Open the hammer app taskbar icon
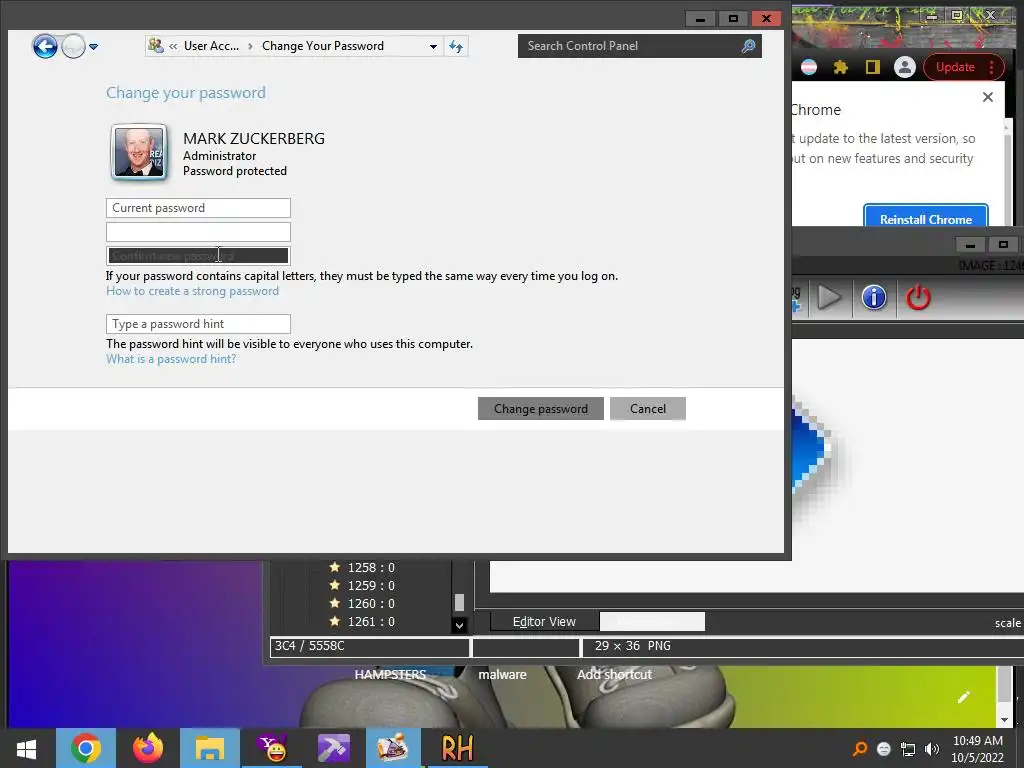 (x=334, y=748)
